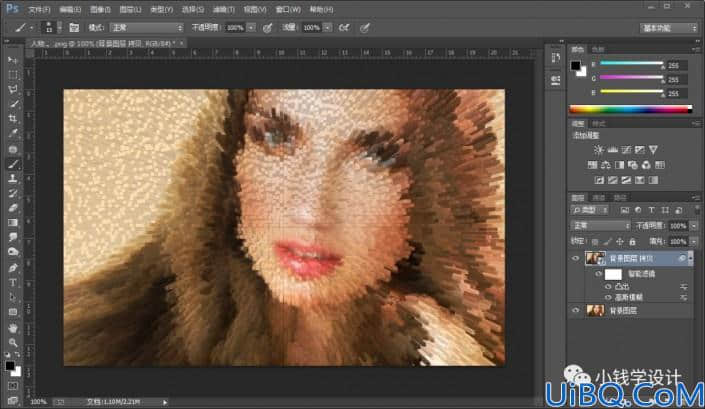Toggle the Gaussian Blur filter eye
The image size is (705, 409).
point(608,297)
